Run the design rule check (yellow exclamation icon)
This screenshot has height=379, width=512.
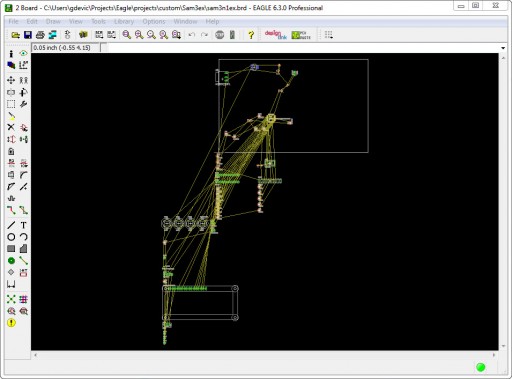tap(11, 323)
